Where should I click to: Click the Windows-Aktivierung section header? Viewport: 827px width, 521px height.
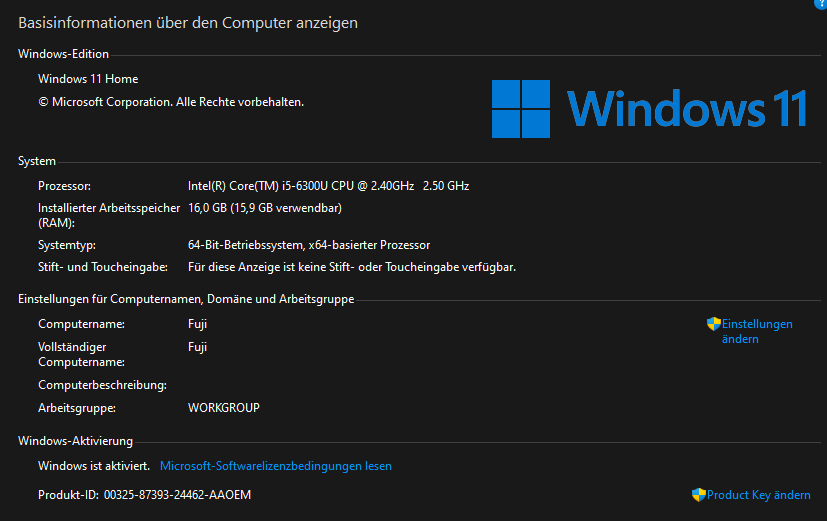(x=75, y=441)
